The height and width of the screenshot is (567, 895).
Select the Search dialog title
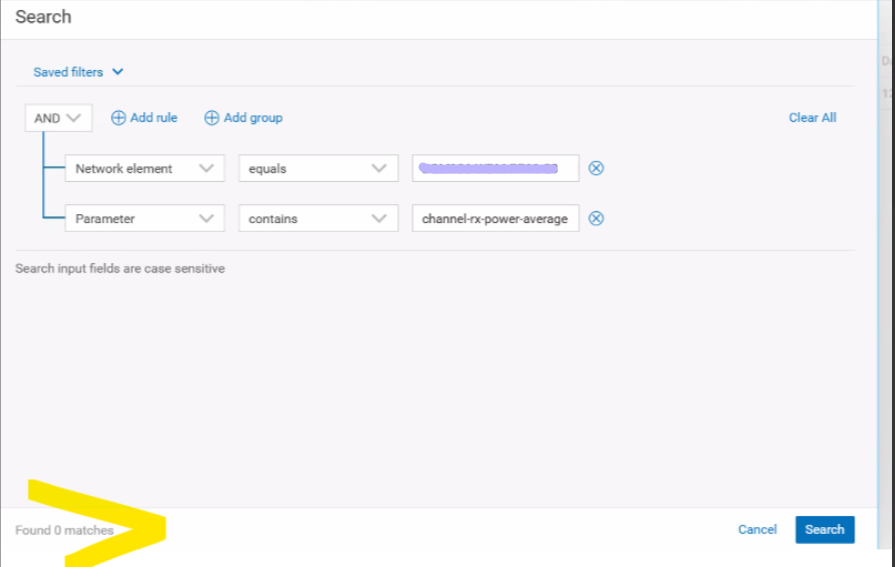pyautogui.click(x=43, y=17)
